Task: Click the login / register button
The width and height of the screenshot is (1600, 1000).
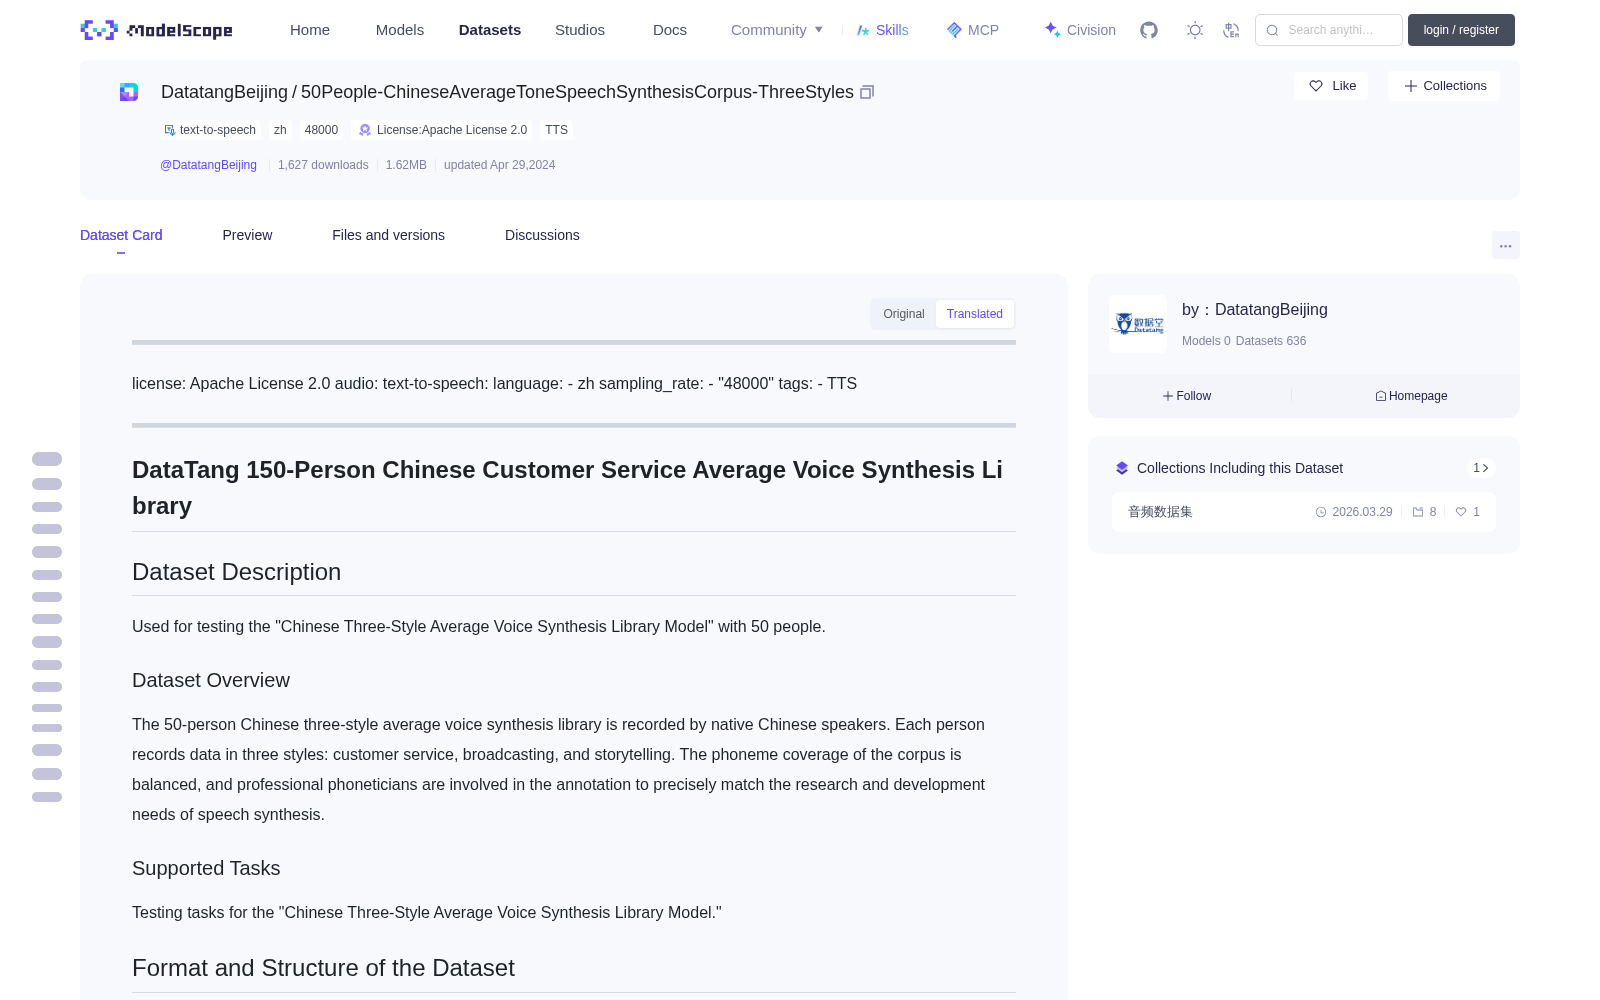Action: pyautogui.click(x=1461, y=30)
